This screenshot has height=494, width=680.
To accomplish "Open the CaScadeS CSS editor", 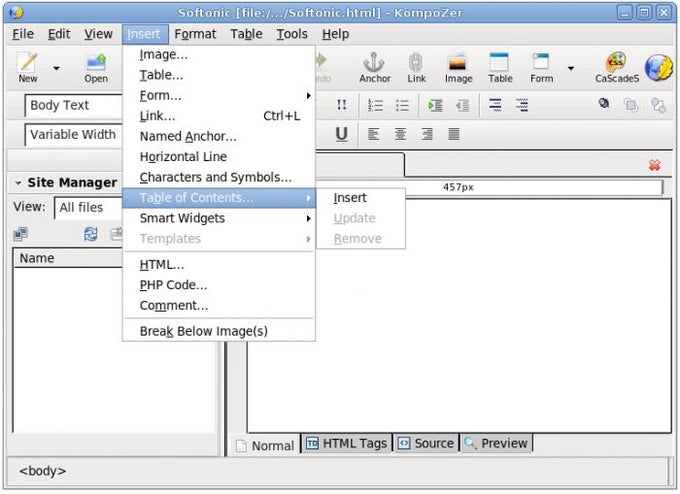I will tap(617, 67).
